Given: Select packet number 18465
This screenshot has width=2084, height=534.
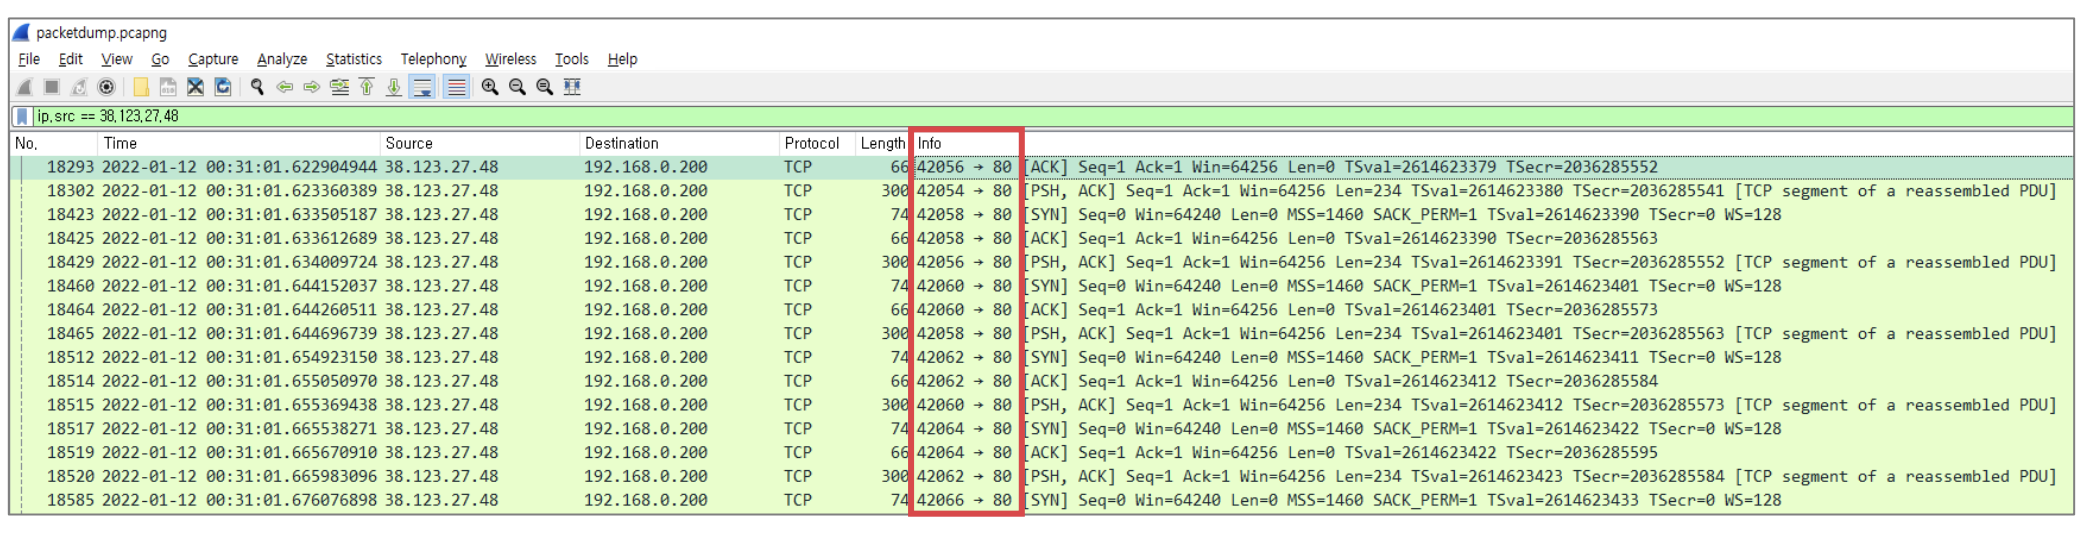Looking at the screenshot, I should point(1042,334).
